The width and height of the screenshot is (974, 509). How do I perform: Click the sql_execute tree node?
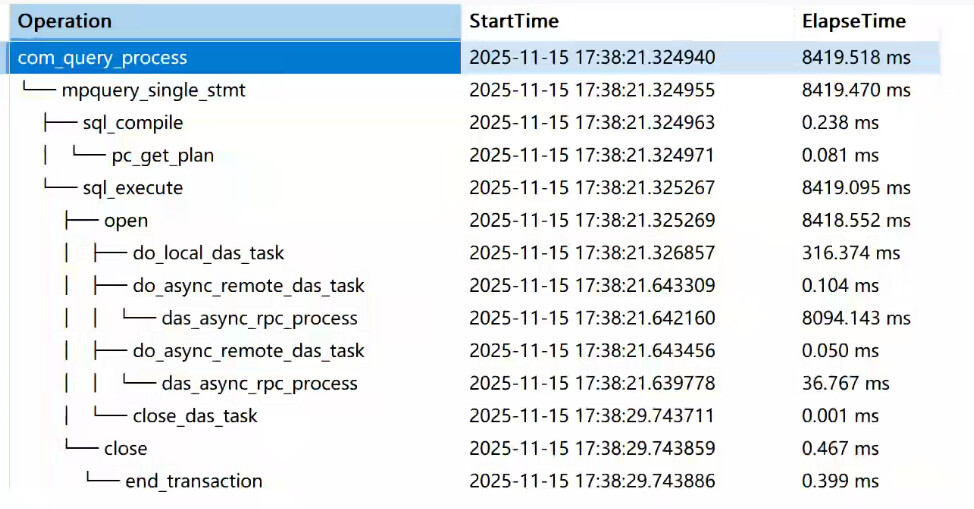click(133, 188)
